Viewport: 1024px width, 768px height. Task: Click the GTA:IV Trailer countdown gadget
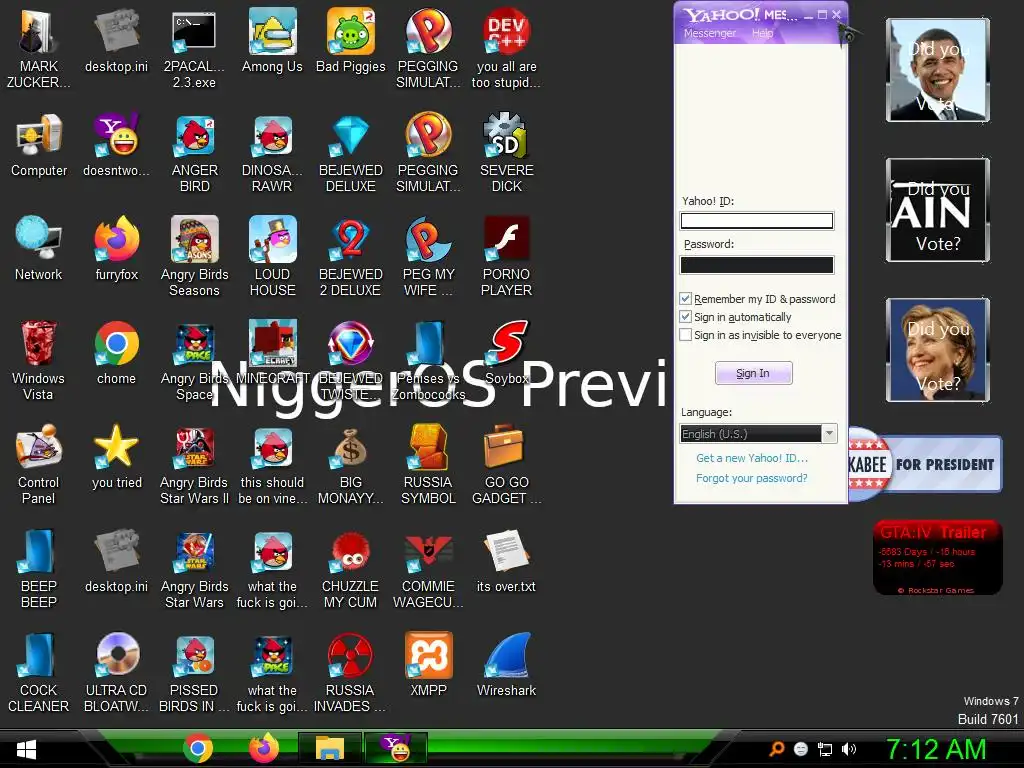pos(938,557)
